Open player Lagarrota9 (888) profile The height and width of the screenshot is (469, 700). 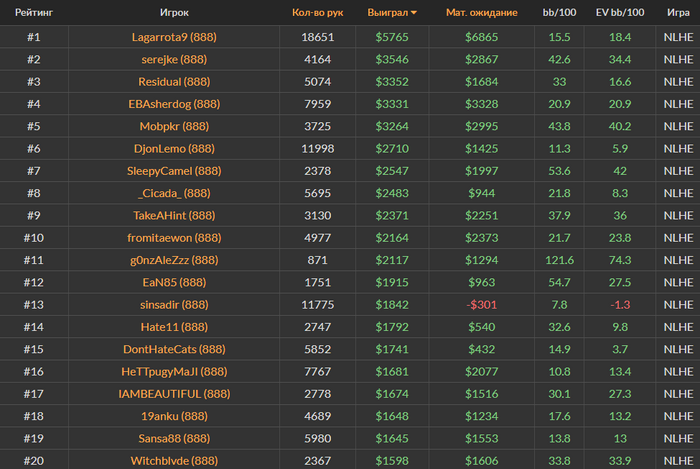click(x=174, y=37)
